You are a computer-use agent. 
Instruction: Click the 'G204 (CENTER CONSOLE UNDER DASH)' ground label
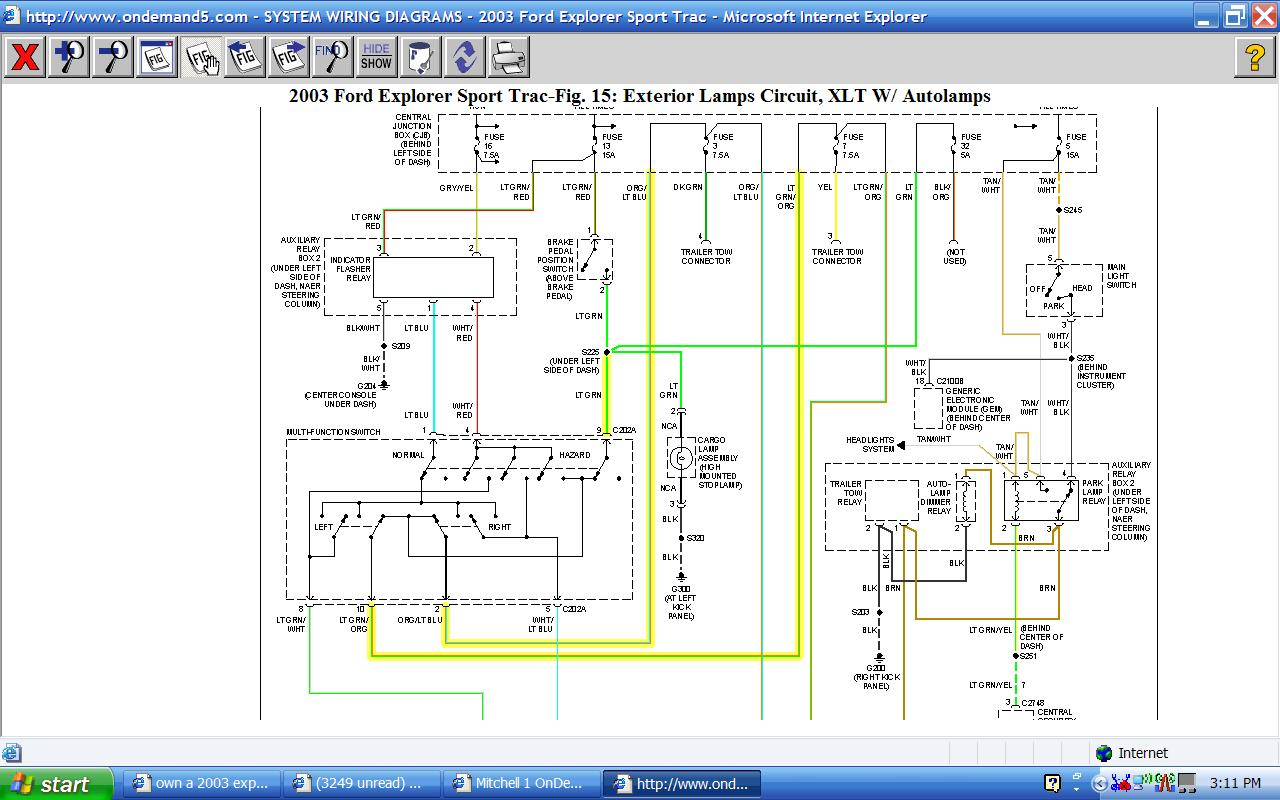pyautogui.click(x=340, y=394)
